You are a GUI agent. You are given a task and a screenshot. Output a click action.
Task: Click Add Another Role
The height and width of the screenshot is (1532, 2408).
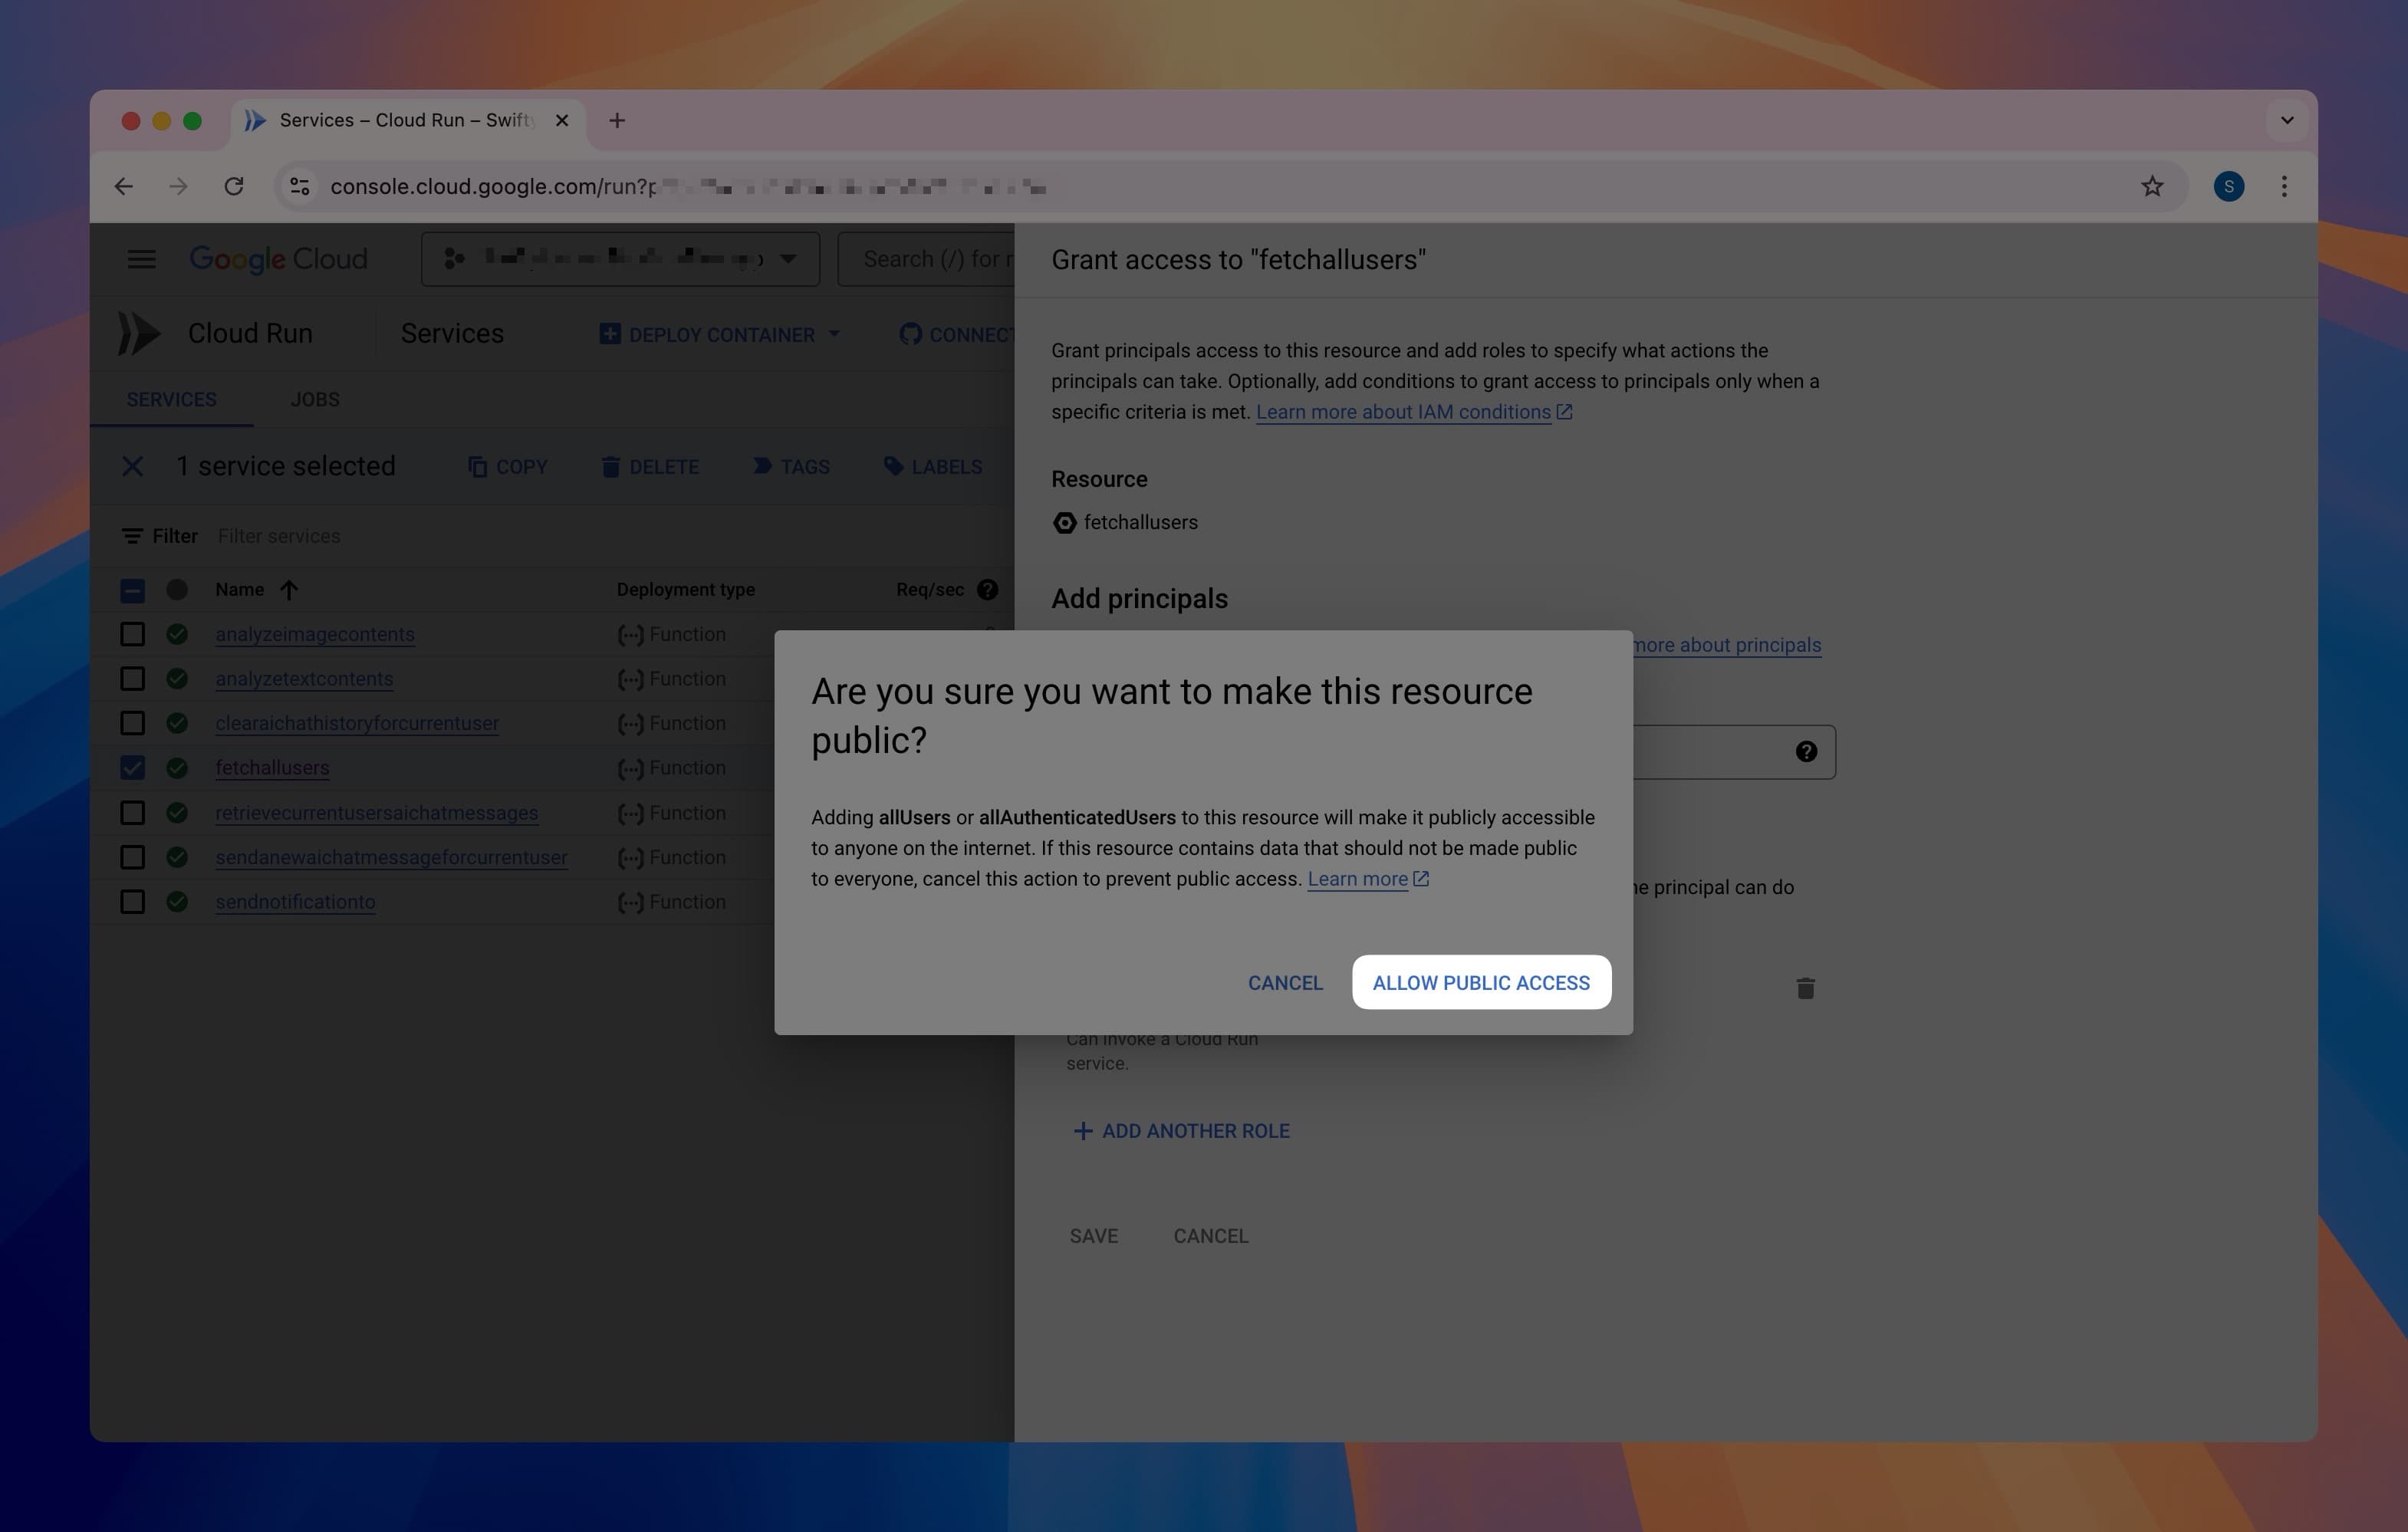[1181, 1131]
